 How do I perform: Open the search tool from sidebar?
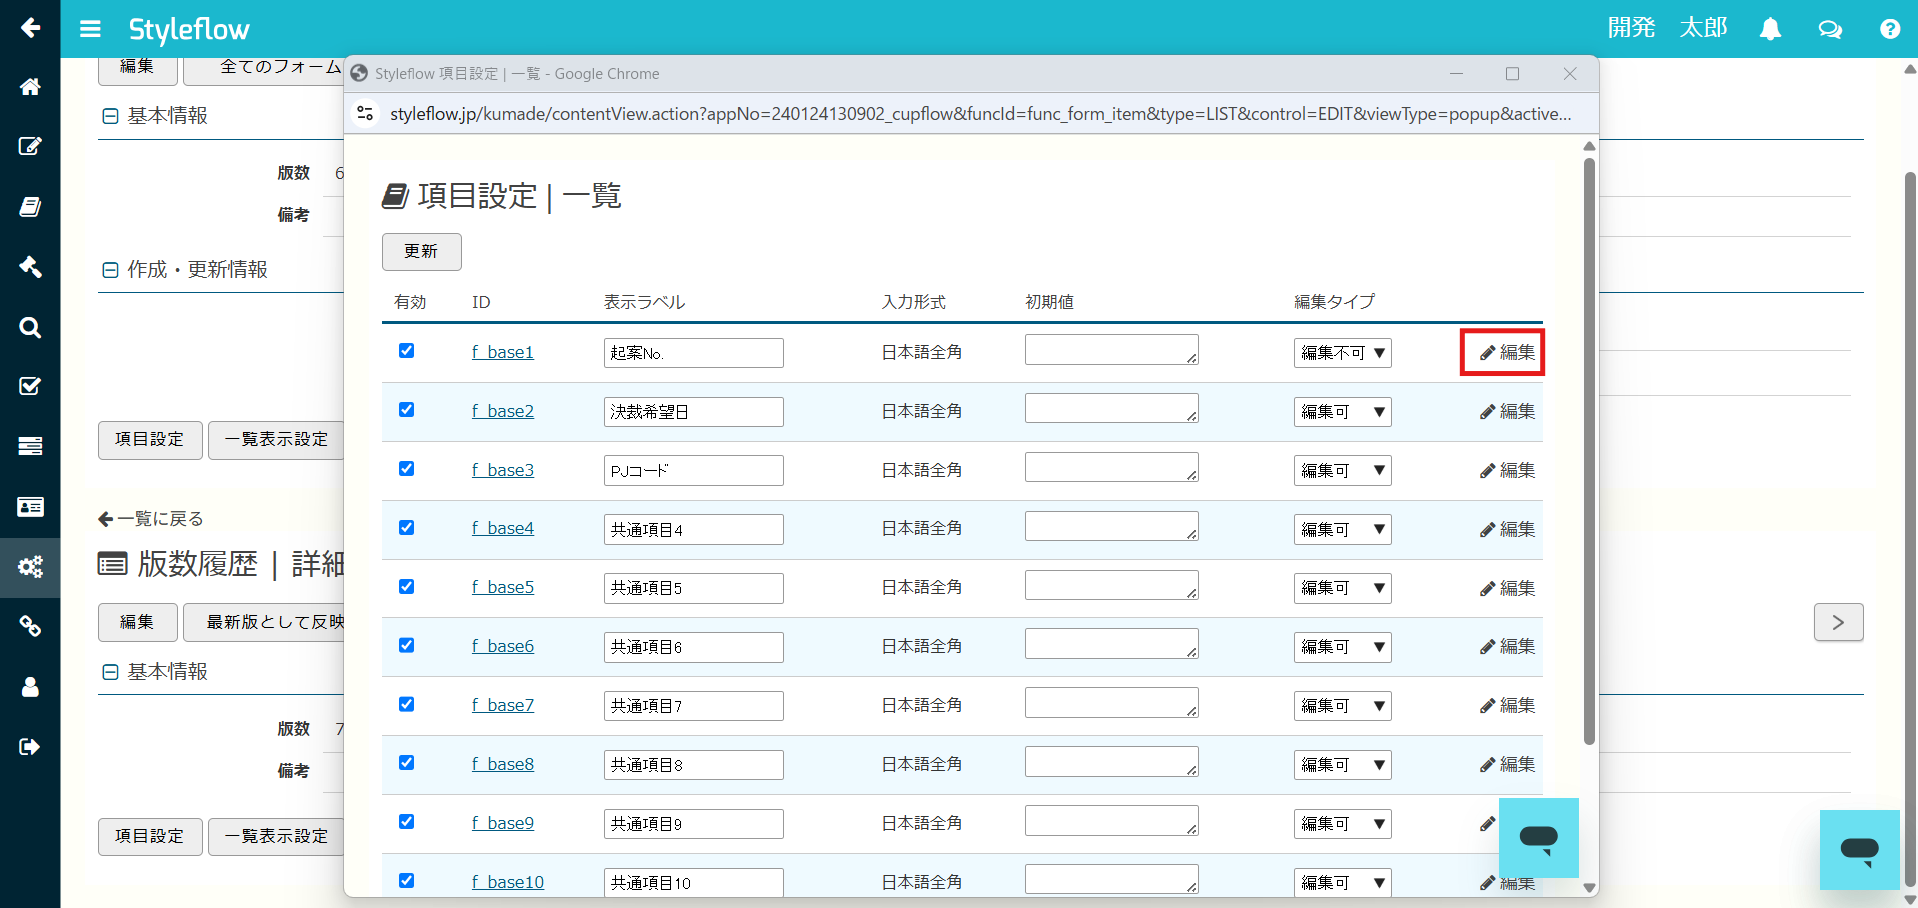[x=30, y=327]
